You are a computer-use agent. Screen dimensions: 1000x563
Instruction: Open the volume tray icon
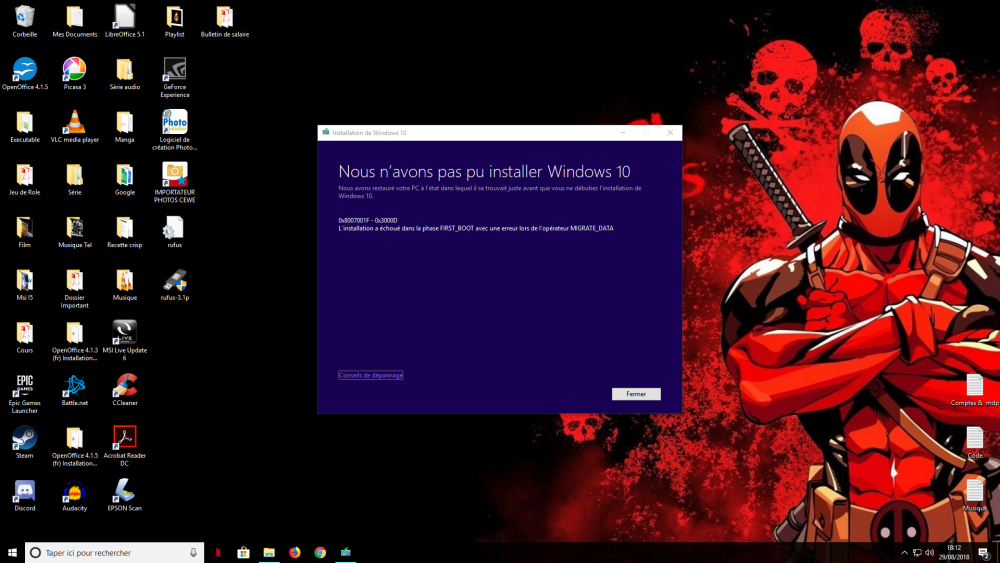tap(930, 553)
